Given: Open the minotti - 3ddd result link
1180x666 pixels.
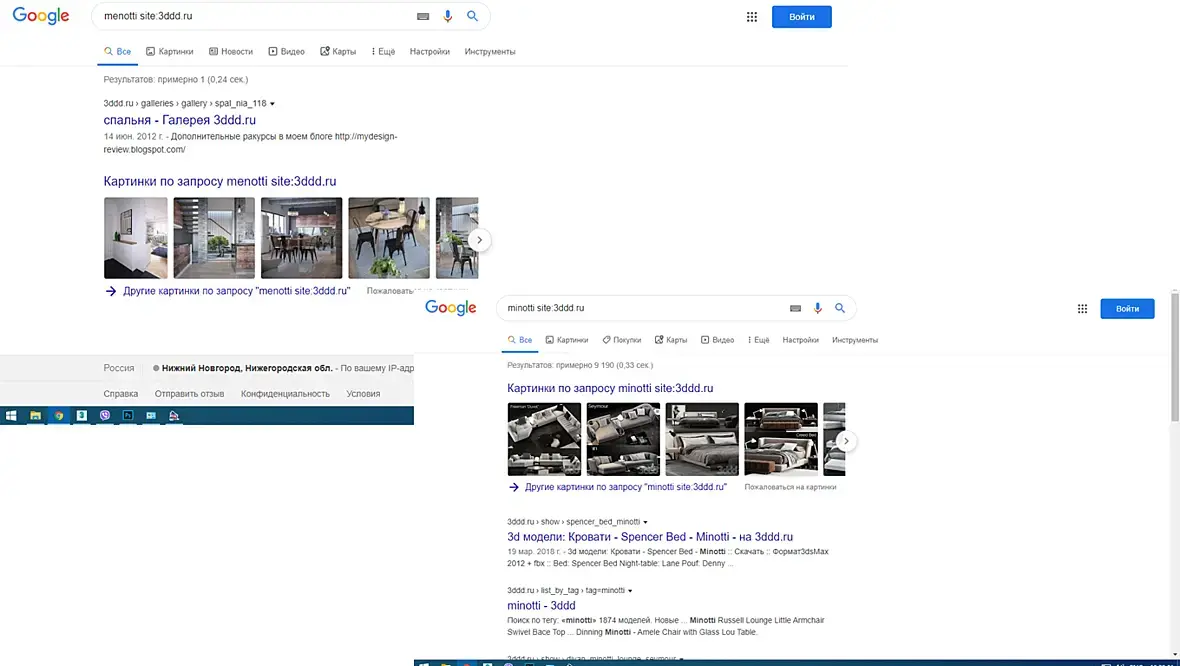Looking at the screenshot, I should click(x=541, y=605).
